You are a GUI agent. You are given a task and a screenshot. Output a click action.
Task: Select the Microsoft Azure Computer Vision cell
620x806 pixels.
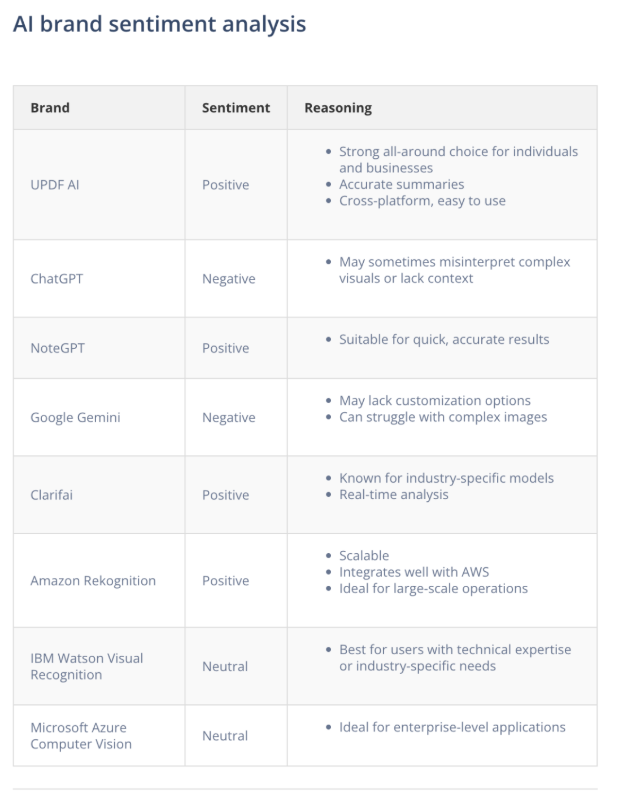81,736
